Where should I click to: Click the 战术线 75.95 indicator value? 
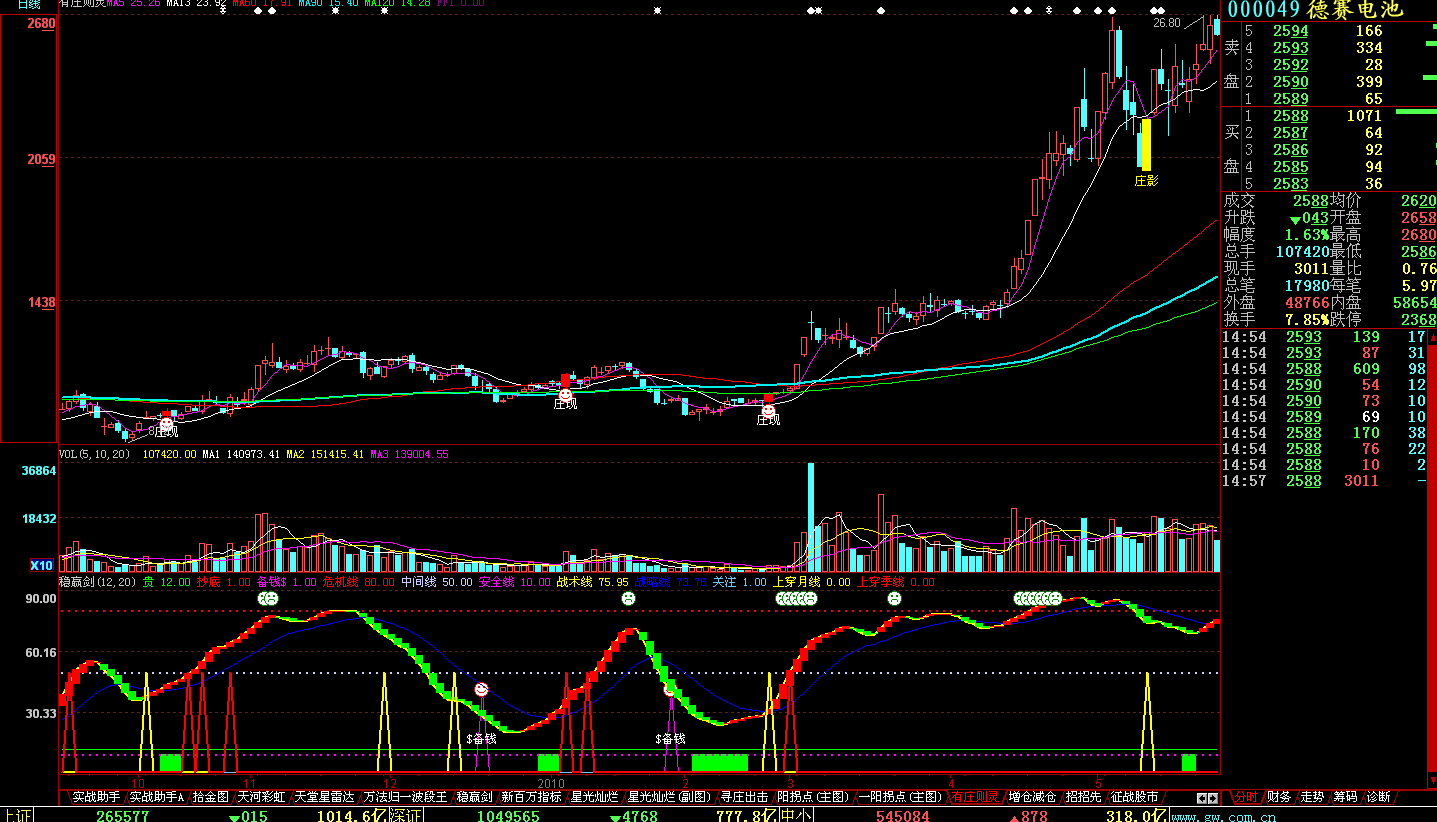coord(593,582)
